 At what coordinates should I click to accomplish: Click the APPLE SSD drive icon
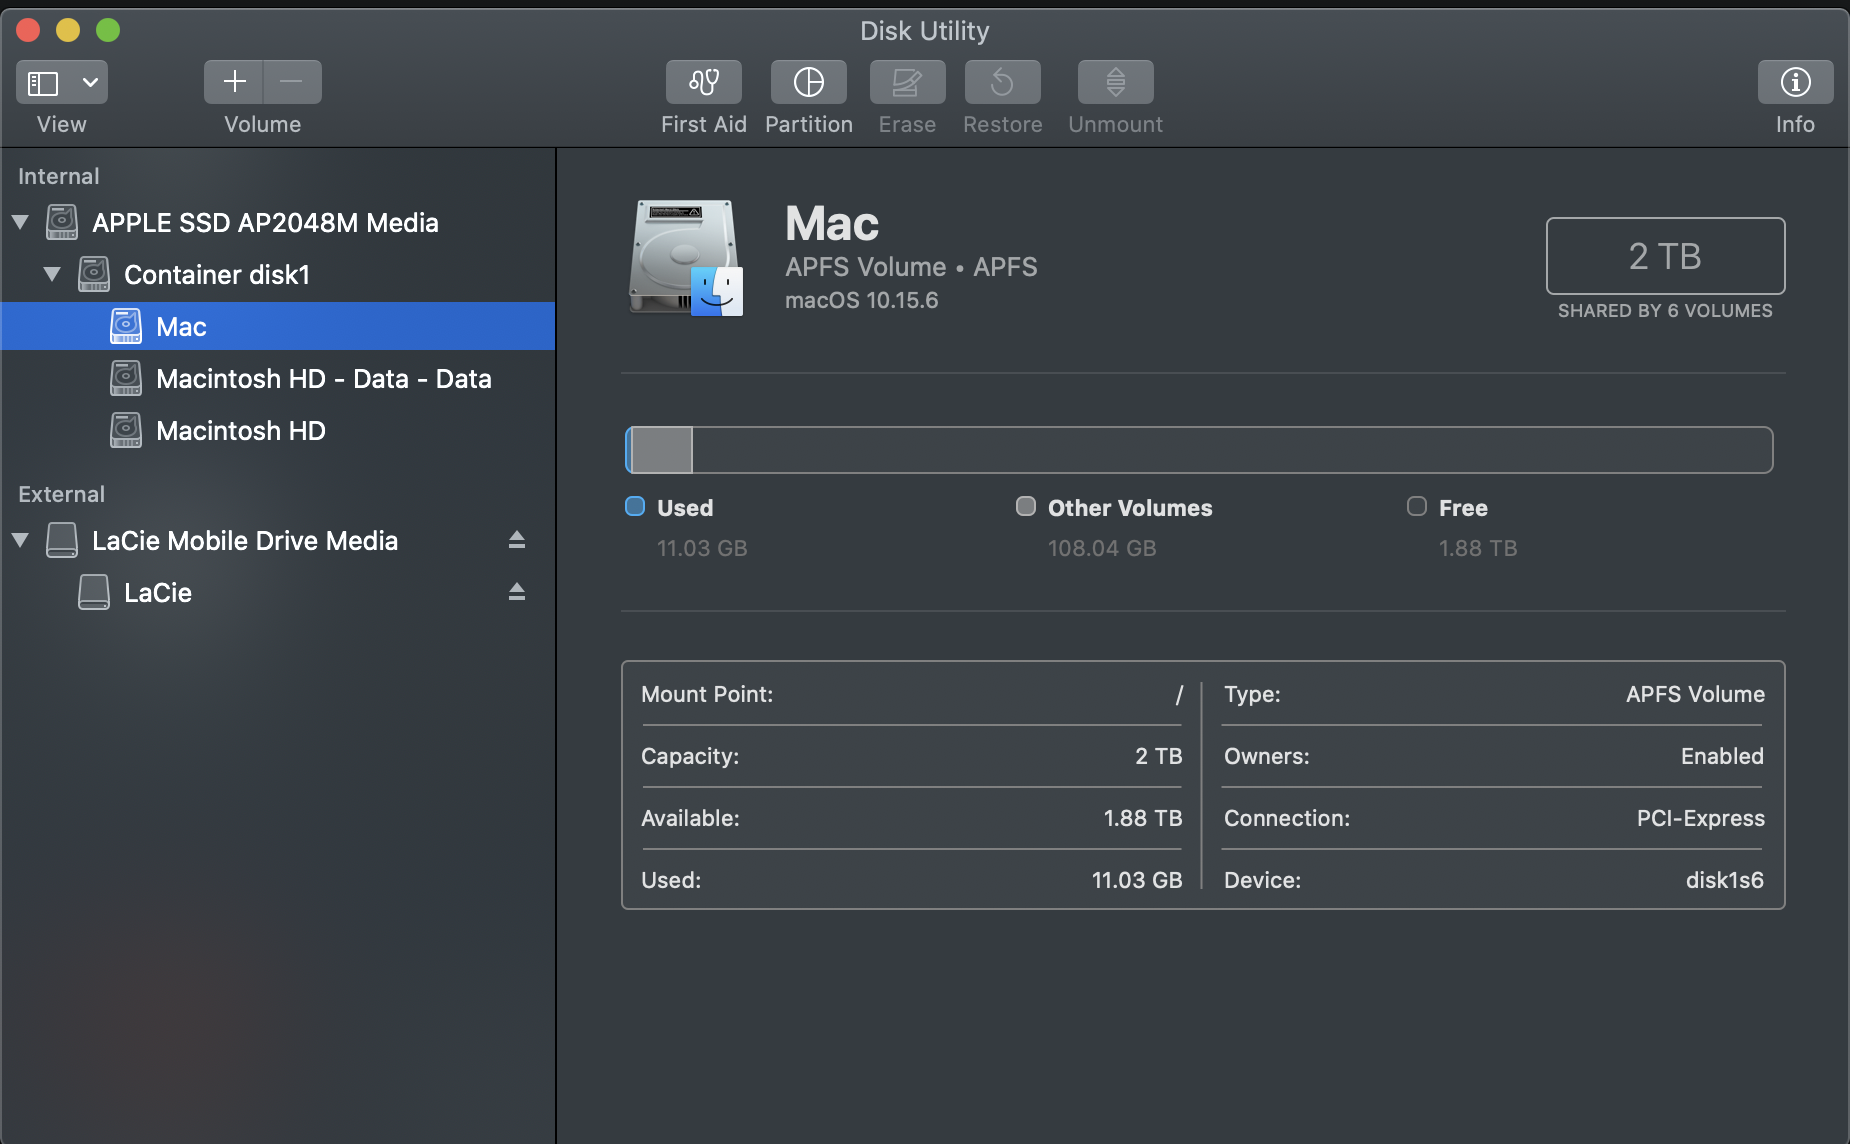pos(62,222)
